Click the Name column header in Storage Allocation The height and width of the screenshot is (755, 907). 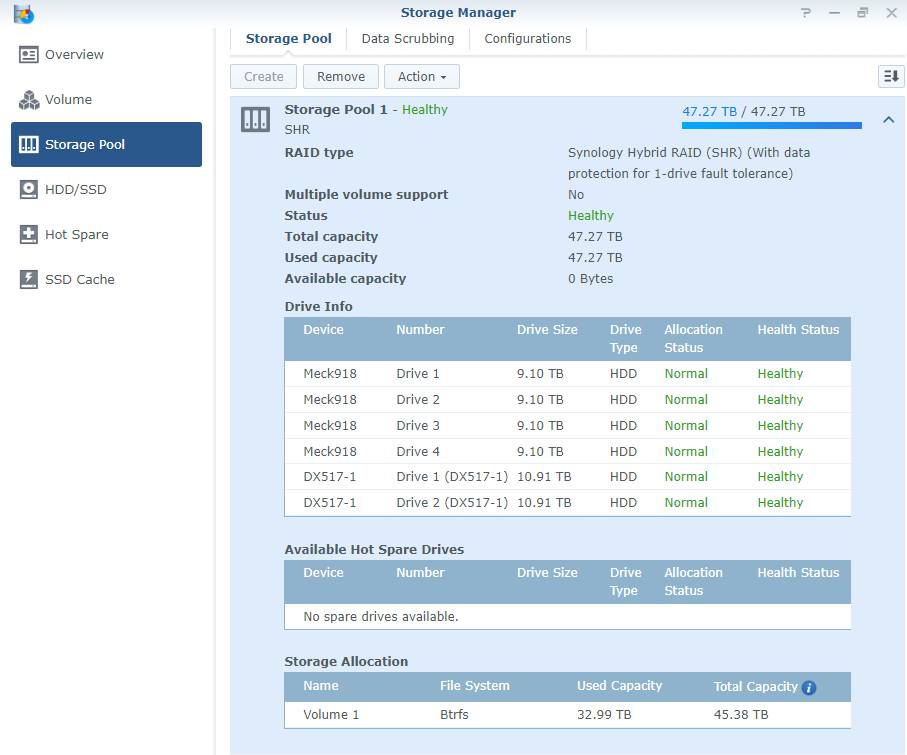(x=321, y=686)
